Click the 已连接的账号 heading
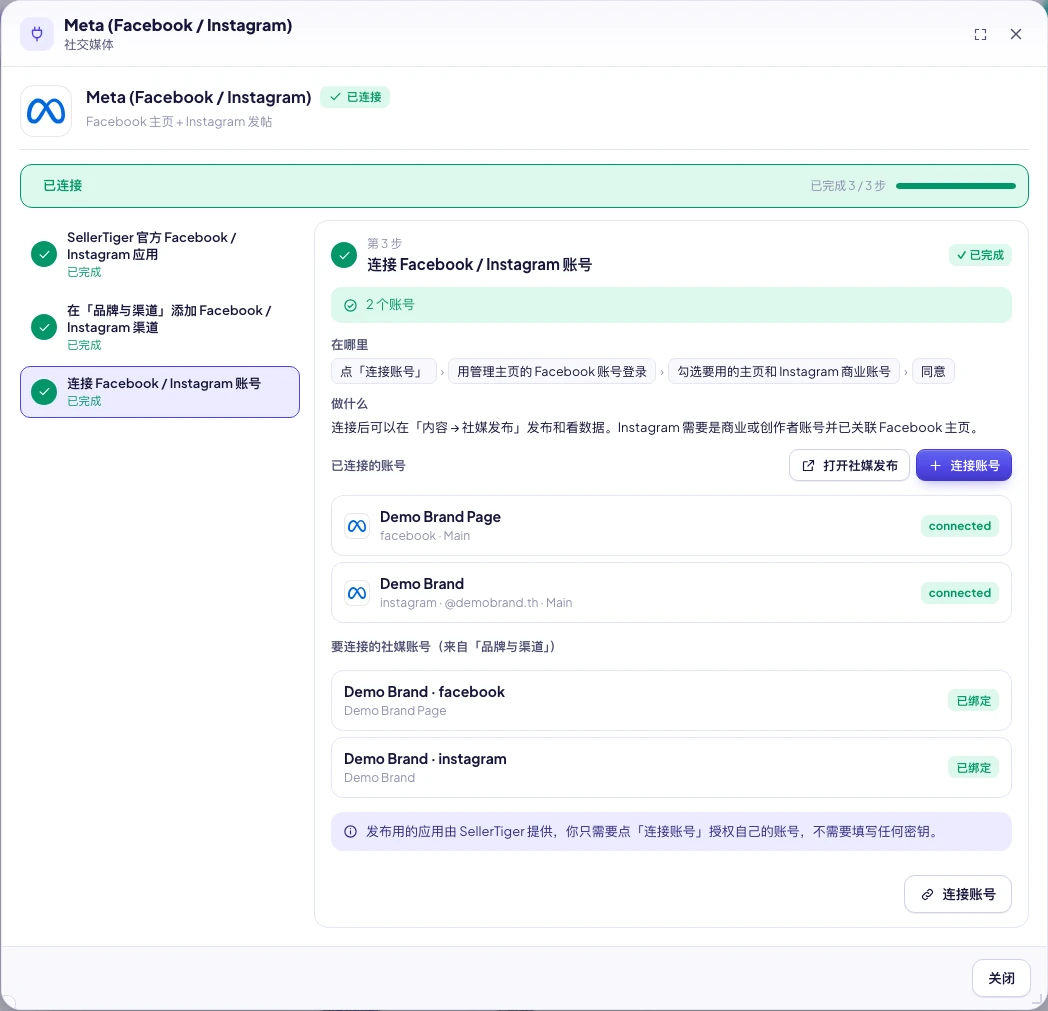This screenshot has height=1011, width=1048. coord(368,466)
